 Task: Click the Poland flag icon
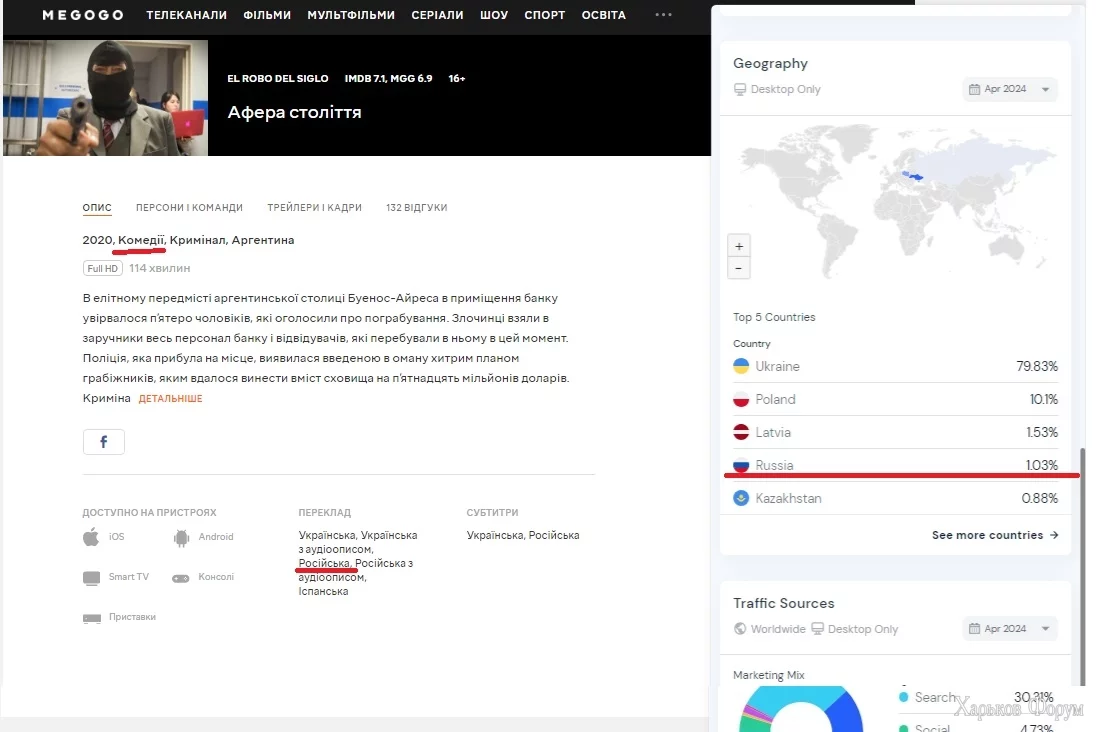[x=741, y=399]
